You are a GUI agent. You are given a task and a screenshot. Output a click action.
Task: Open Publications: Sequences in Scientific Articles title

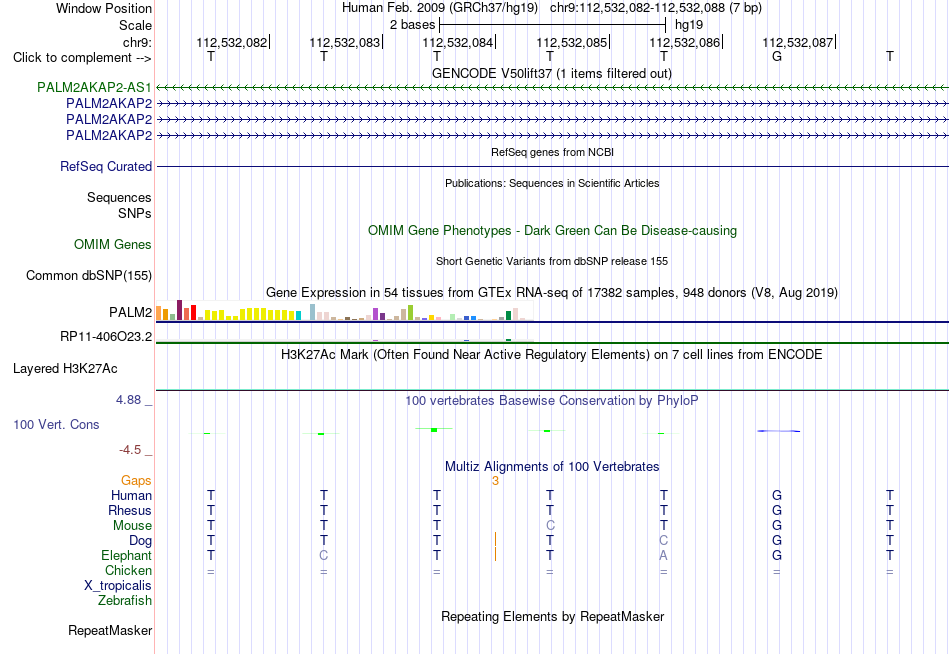552,183
